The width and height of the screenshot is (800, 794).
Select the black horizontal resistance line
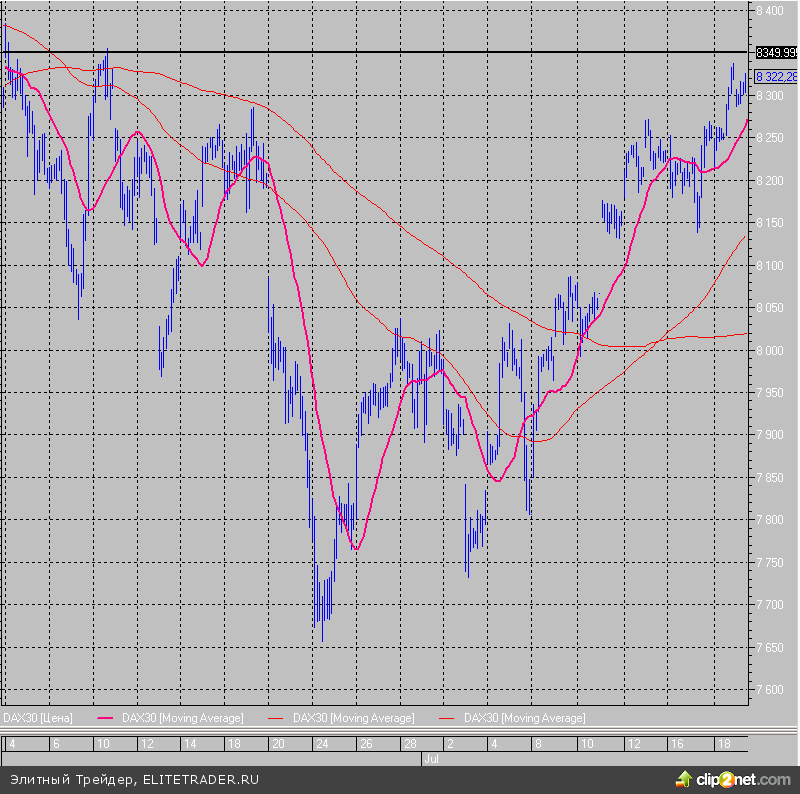[400, 51]
